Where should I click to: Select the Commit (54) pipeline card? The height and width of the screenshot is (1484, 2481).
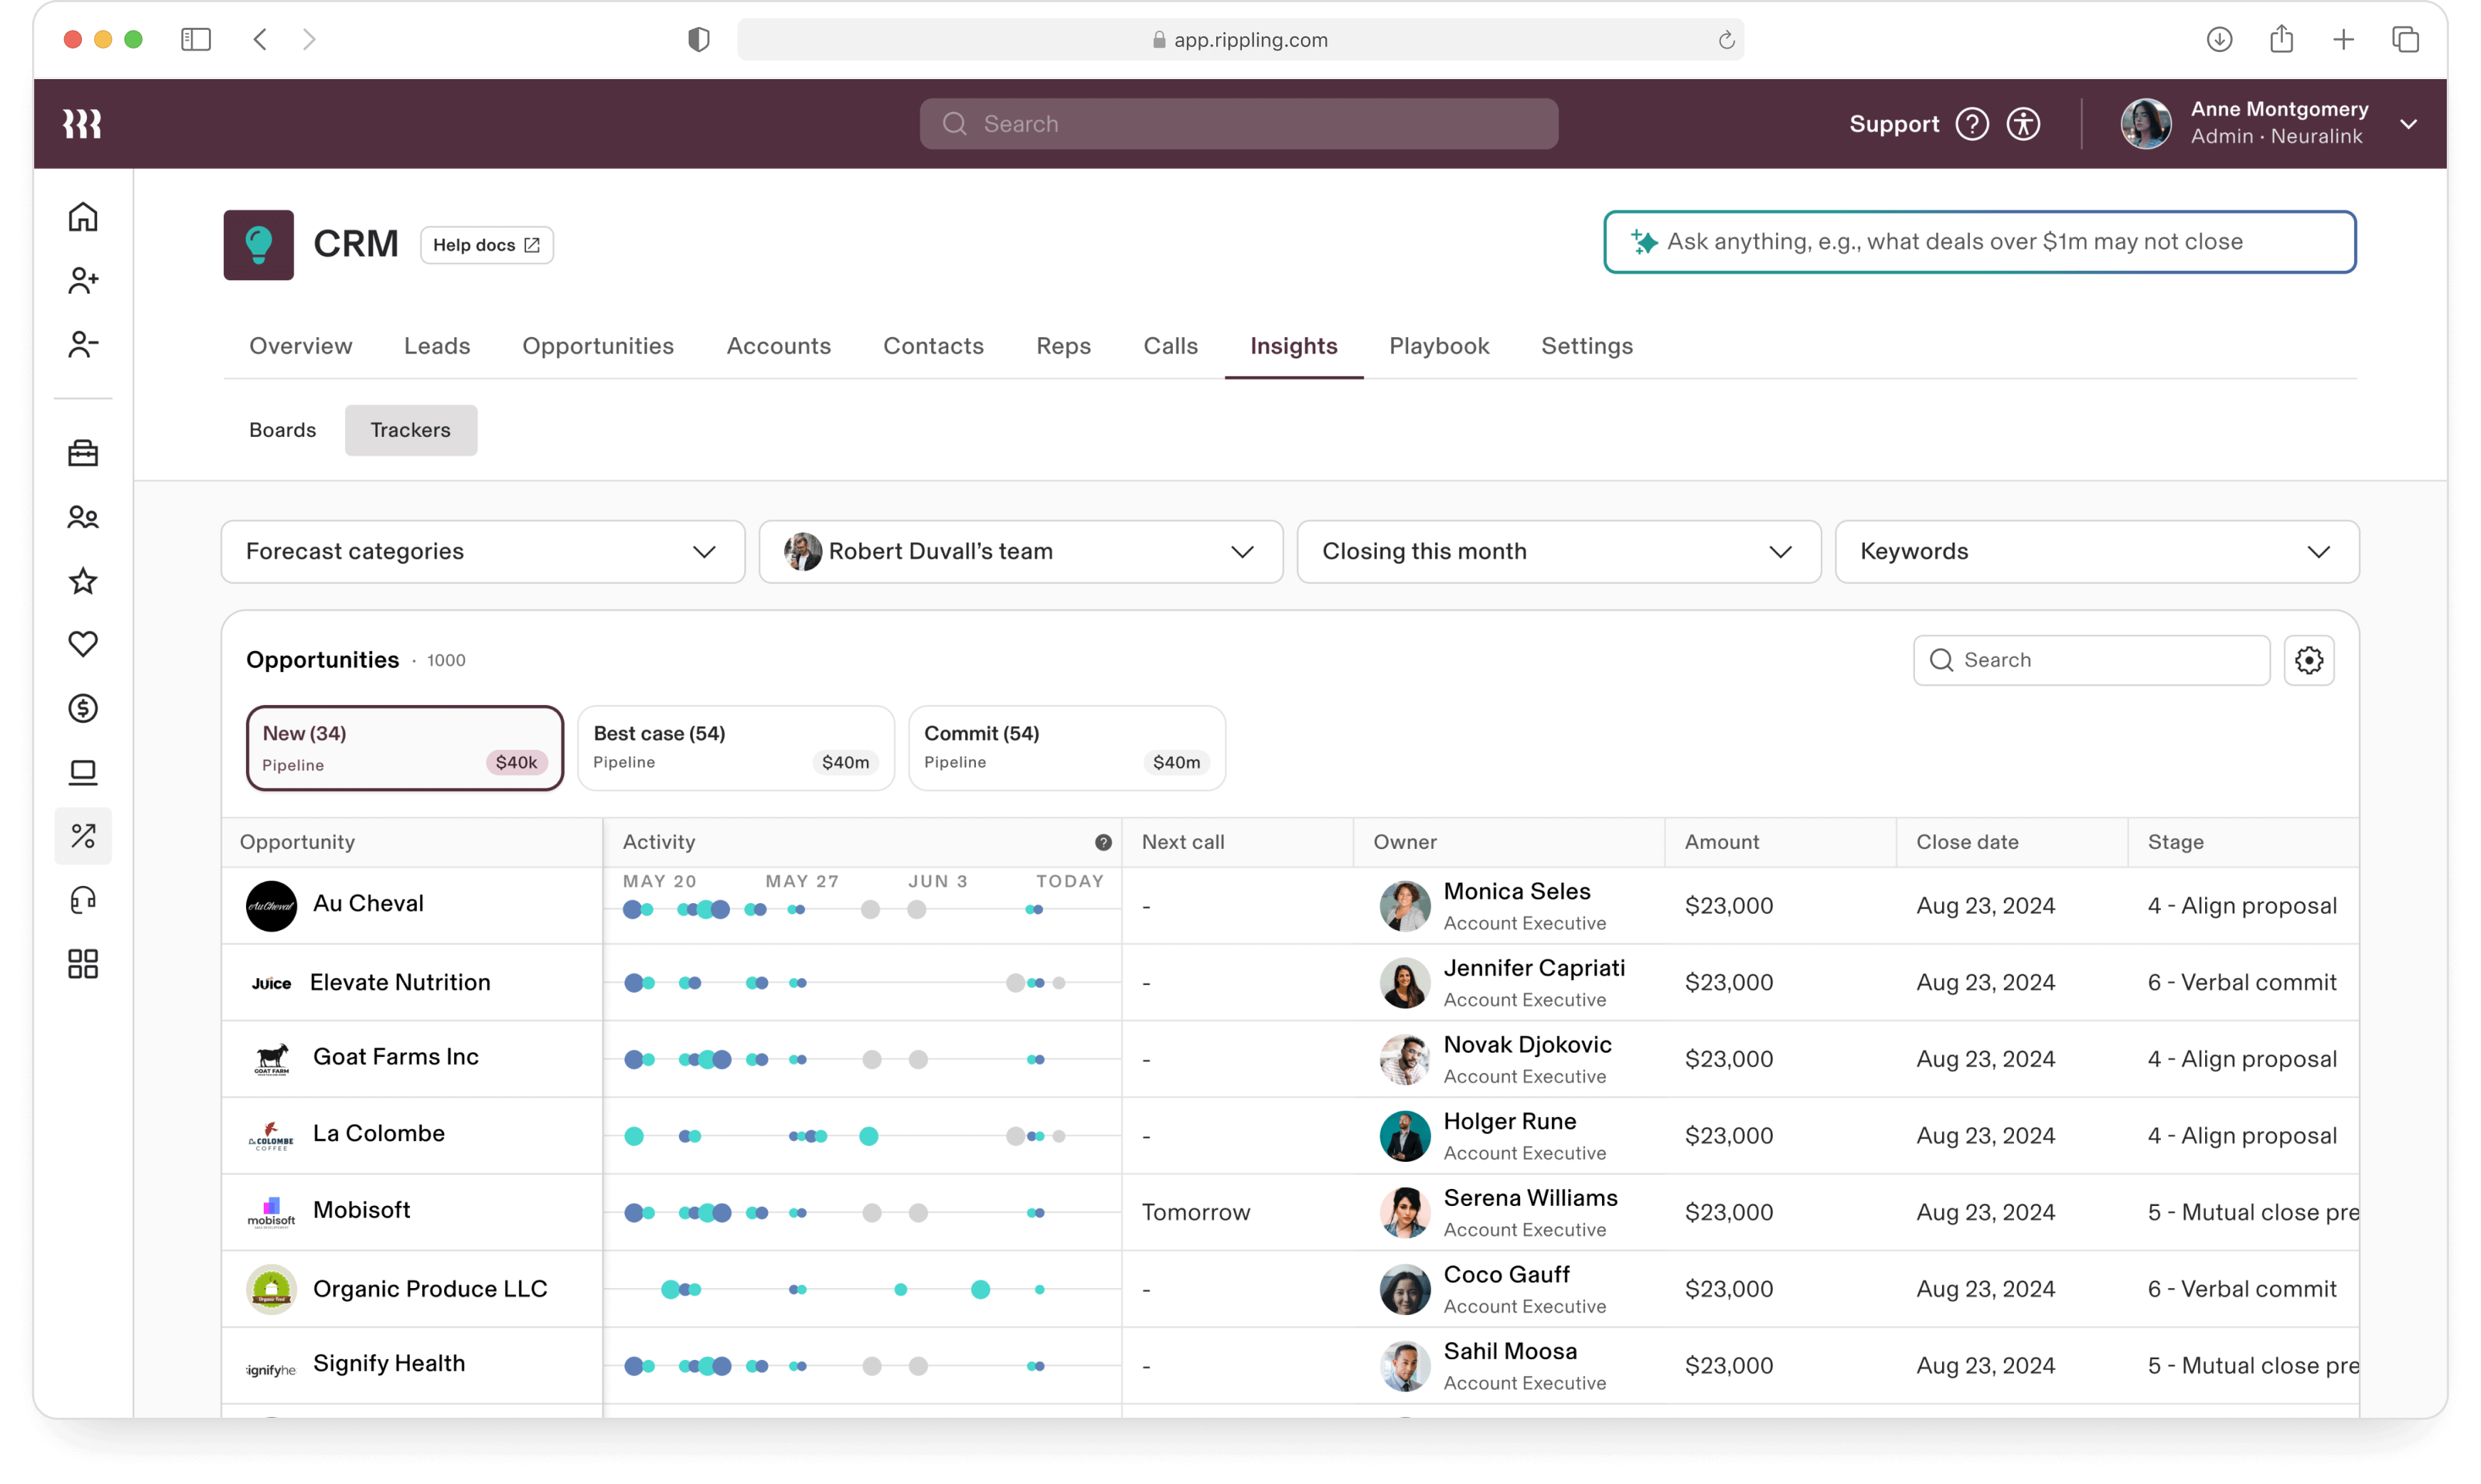pyautogui.click(x=1067, y=748)
